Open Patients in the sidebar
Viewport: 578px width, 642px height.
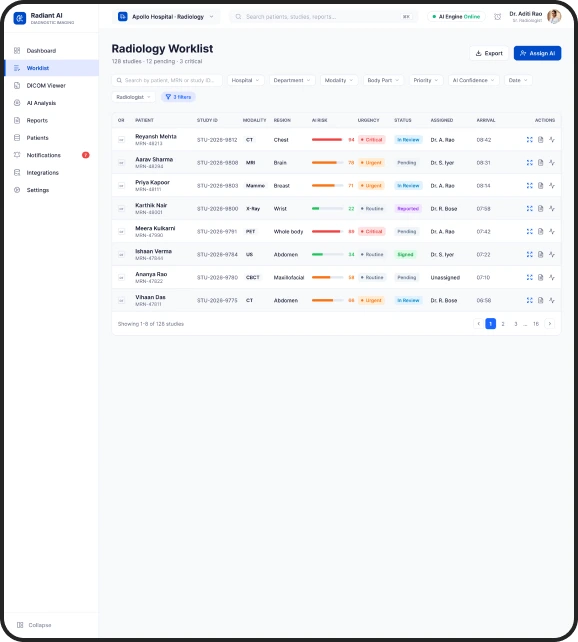click(52, 138)
